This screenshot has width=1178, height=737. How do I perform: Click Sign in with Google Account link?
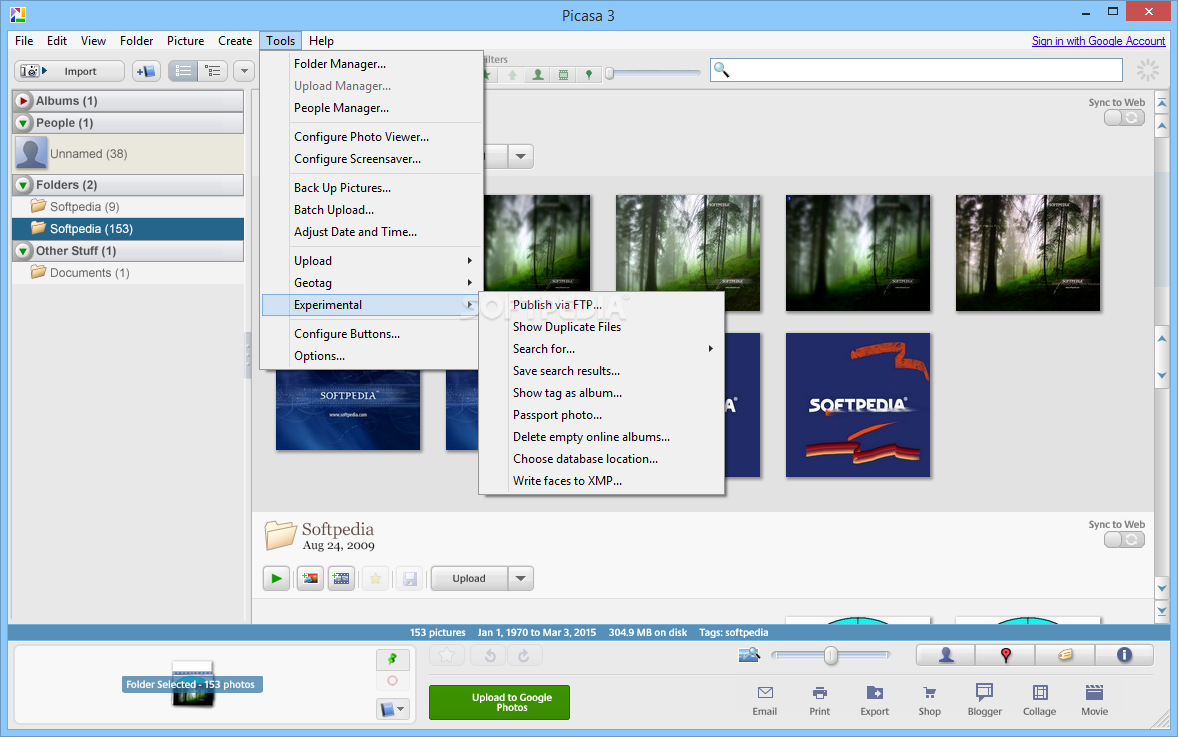(x=1098, y=41)
